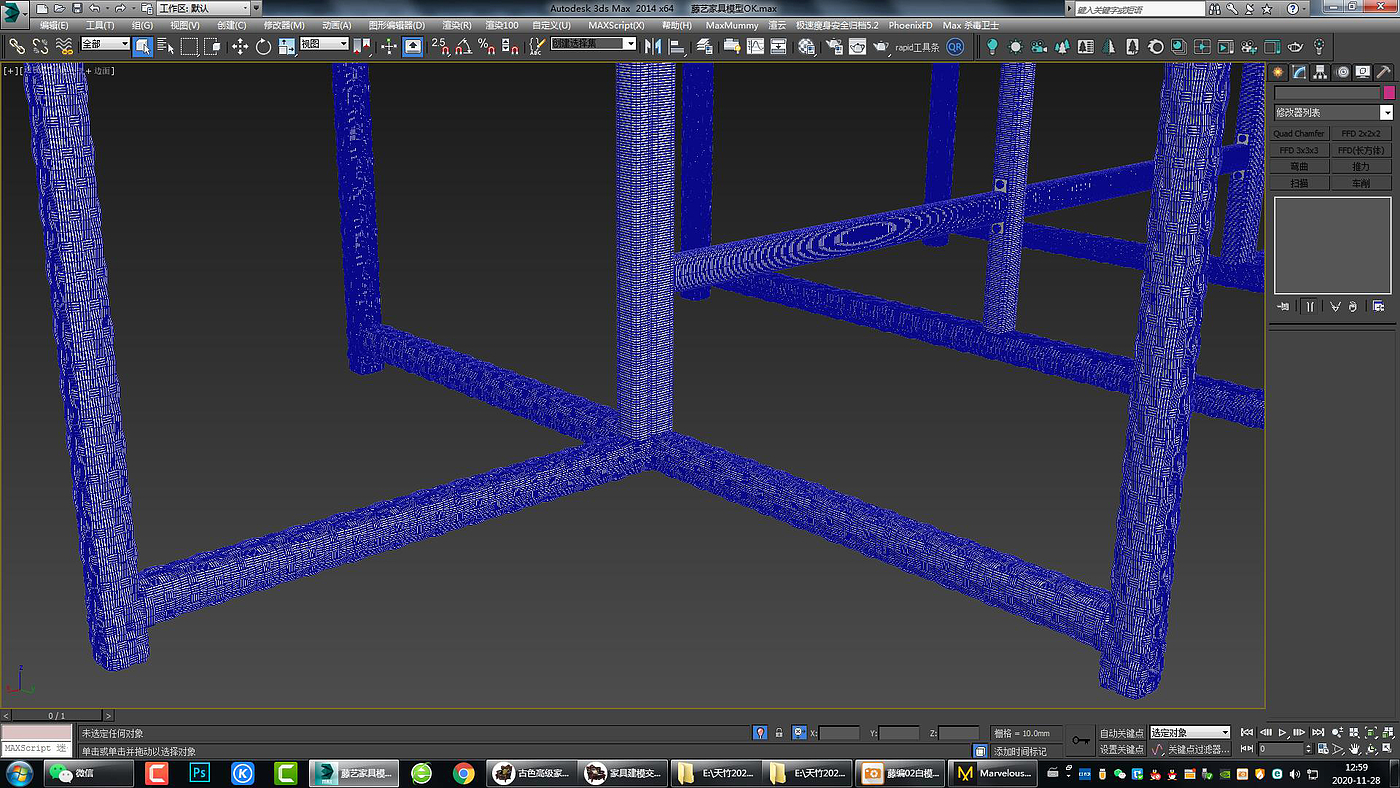This screenshot has height=788, width=1400.
Task: Open the 编辑(E) menu
Action: pos(54,25)
